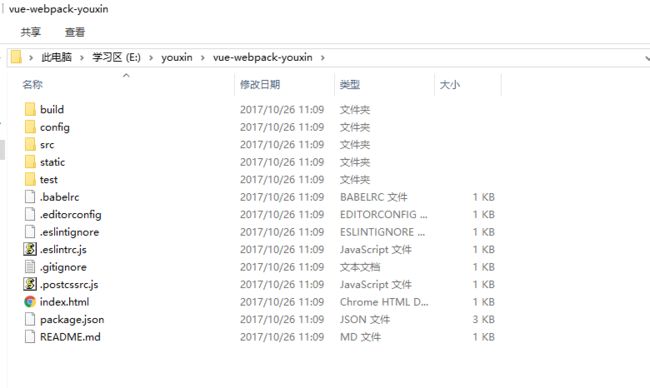Screen dimensions: 650x388
Task: Click vue-webpack-youxin breadcrumb segment
Action: [263, 57]
